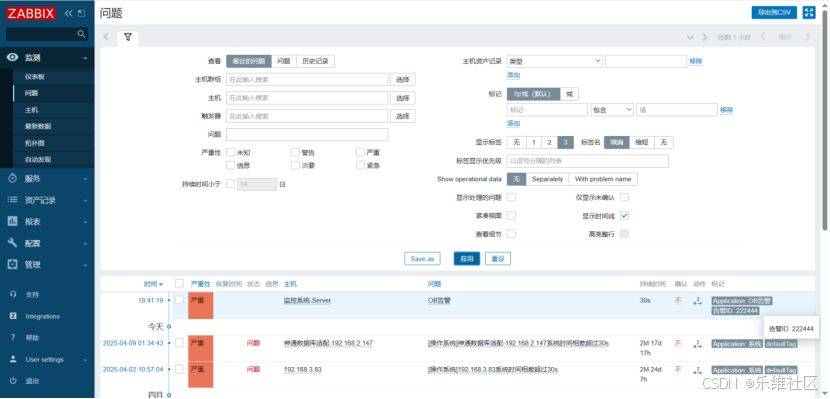Open the 包含 tag operator dropdown
Image resolution: width=830 pixels, height=399 pixels.
coord(612,110)
